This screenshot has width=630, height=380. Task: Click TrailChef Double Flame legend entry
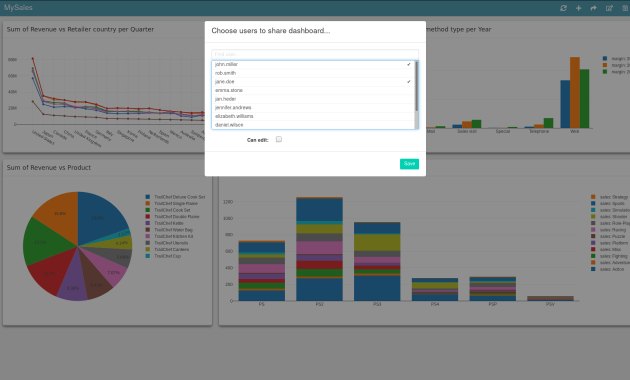[x=172, y=217]
